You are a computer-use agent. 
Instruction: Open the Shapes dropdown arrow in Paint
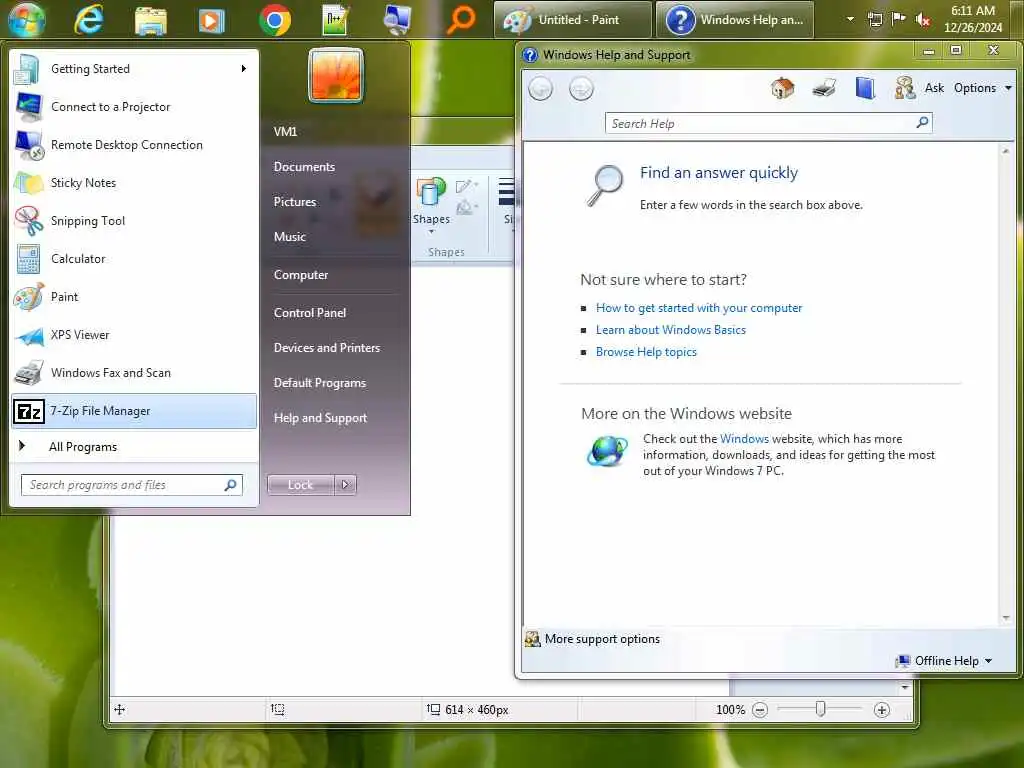431,232
